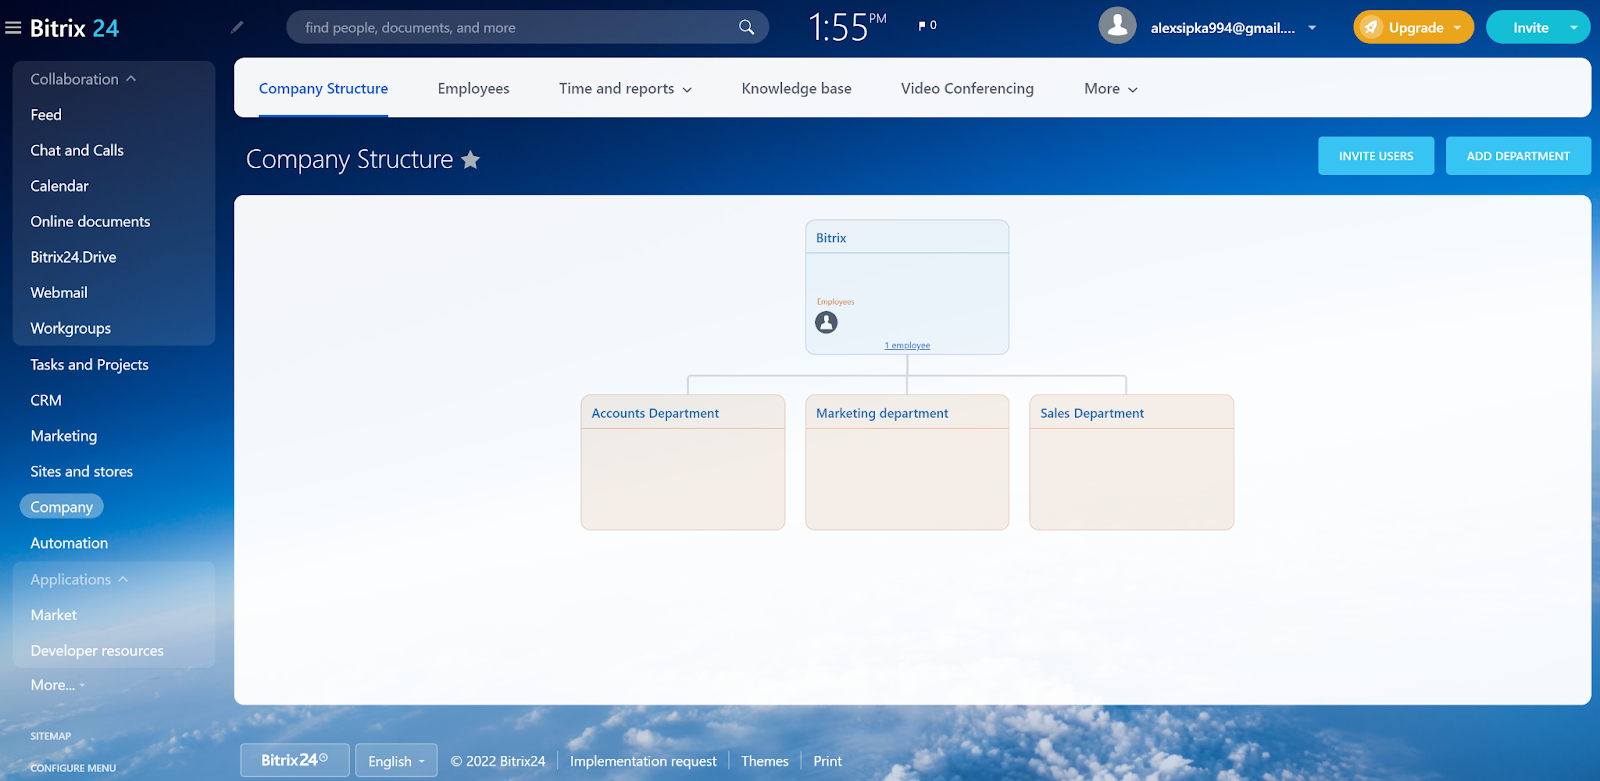Screen dimensions: 1600x781
Task: Click the employee avatar in Bitrix card
Action: click(826, 322)
